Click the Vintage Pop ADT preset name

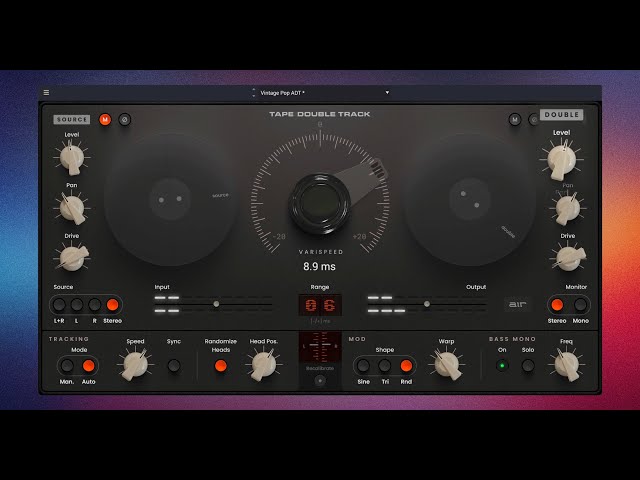(282, 93)
